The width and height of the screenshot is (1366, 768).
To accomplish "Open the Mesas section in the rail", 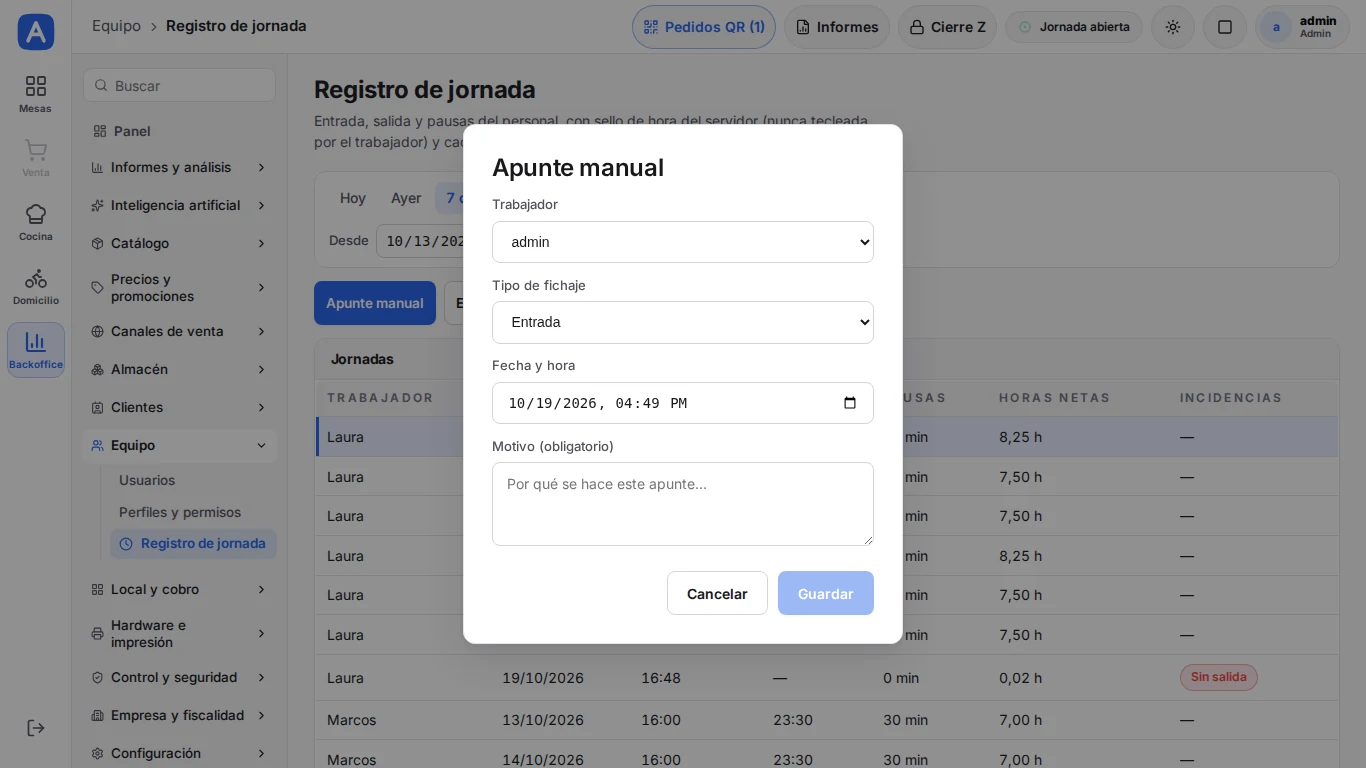I will pyautogui.click(x=36, y=94).
